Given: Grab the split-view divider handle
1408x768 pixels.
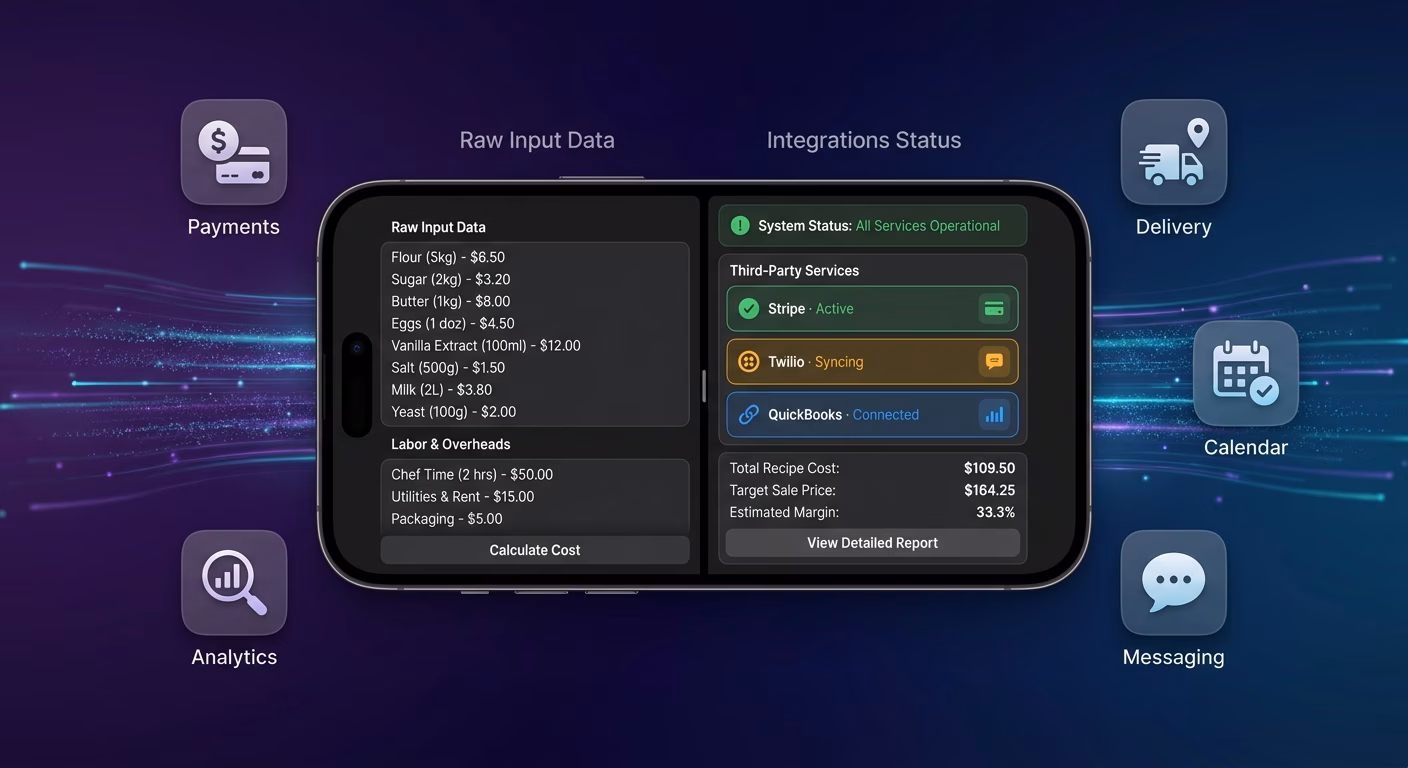Looking at the screenshot, I should (704, 385).
